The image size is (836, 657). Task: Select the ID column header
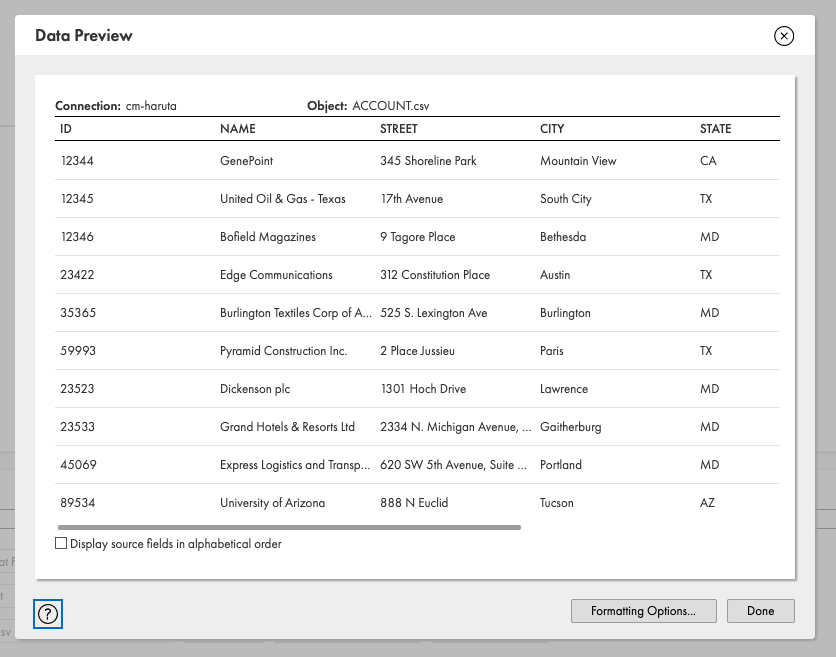[x=66, y=129]
